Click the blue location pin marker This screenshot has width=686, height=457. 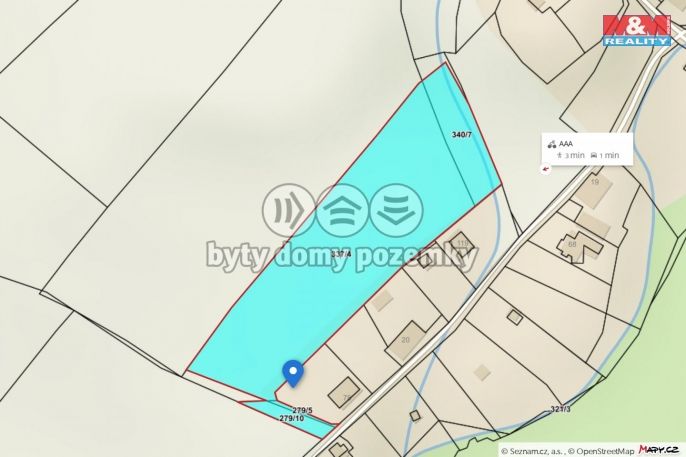click(293, 373)
